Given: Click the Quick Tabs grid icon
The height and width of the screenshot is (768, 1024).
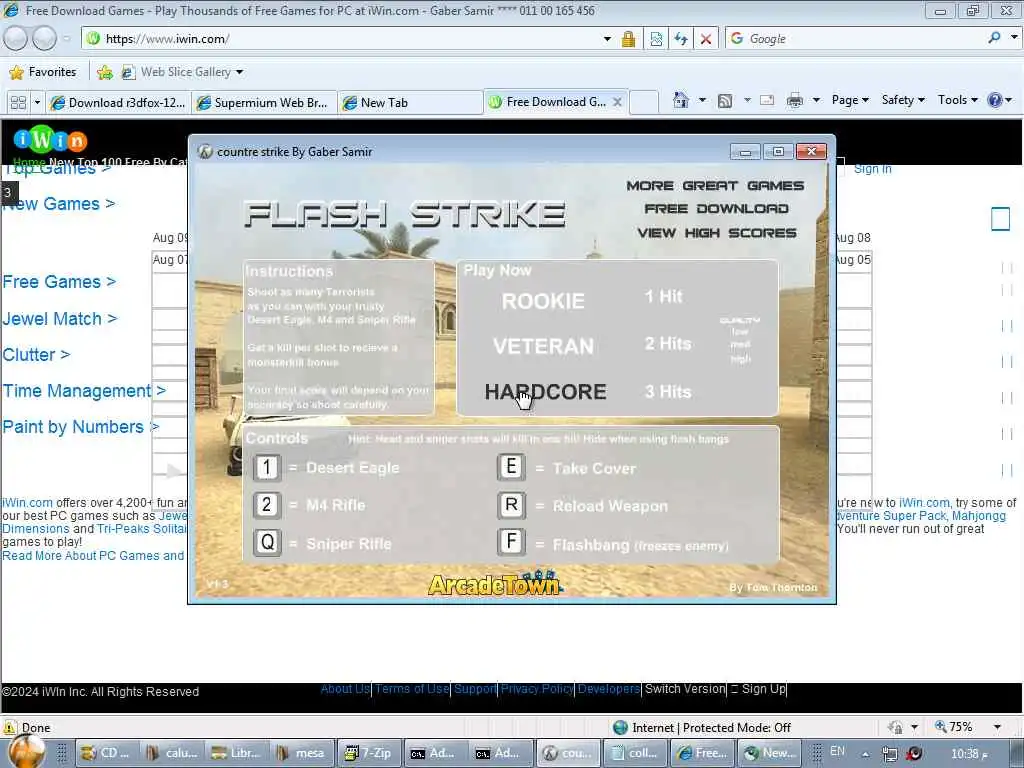Looking at the screenshot, I should click(18, 103).
